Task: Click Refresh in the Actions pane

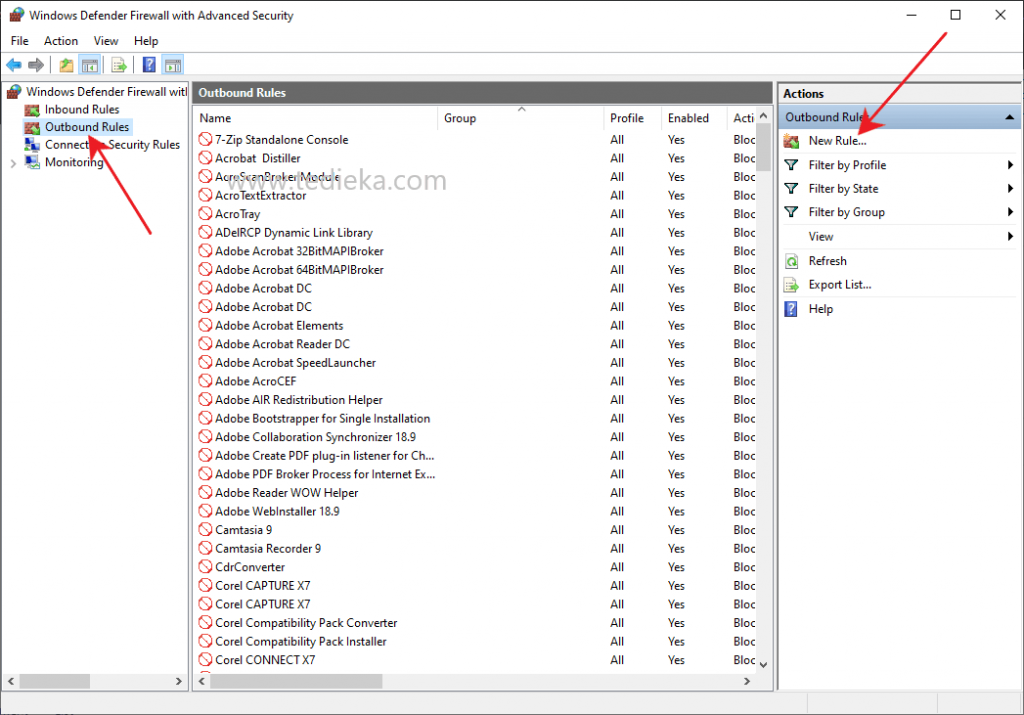Action: point(827,261)
